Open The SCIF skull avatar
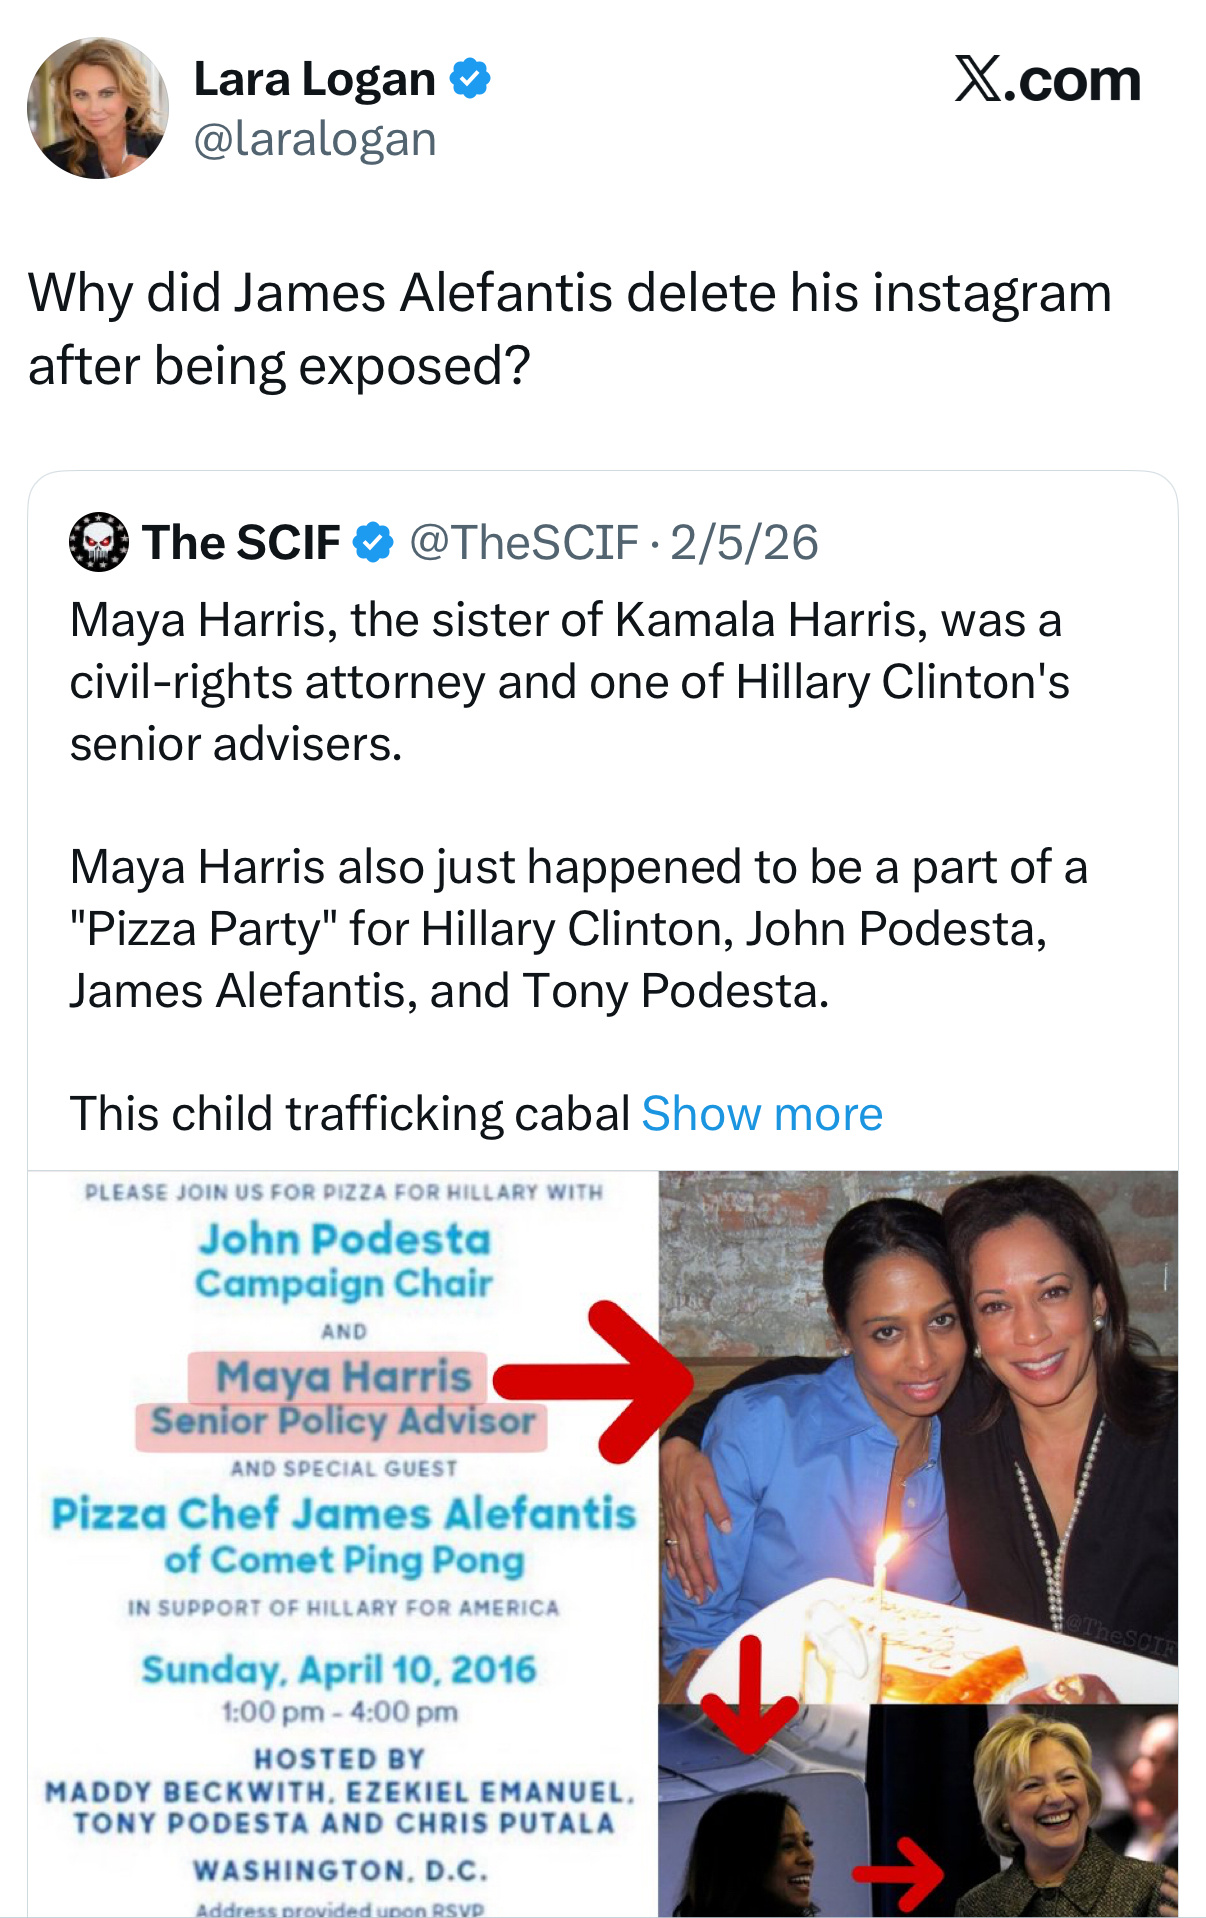This screenshot has width=1206, height=1918. click(x=98, y=542)
